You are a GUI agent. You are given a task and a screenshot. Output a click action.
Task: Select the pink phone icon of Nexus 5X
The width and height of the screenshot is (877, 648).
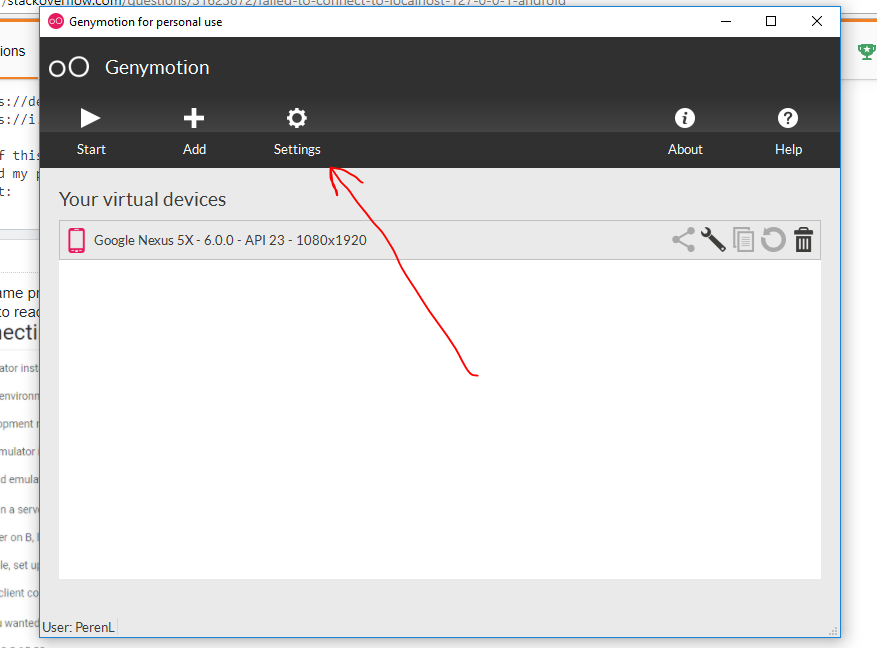tap(77, 240)
